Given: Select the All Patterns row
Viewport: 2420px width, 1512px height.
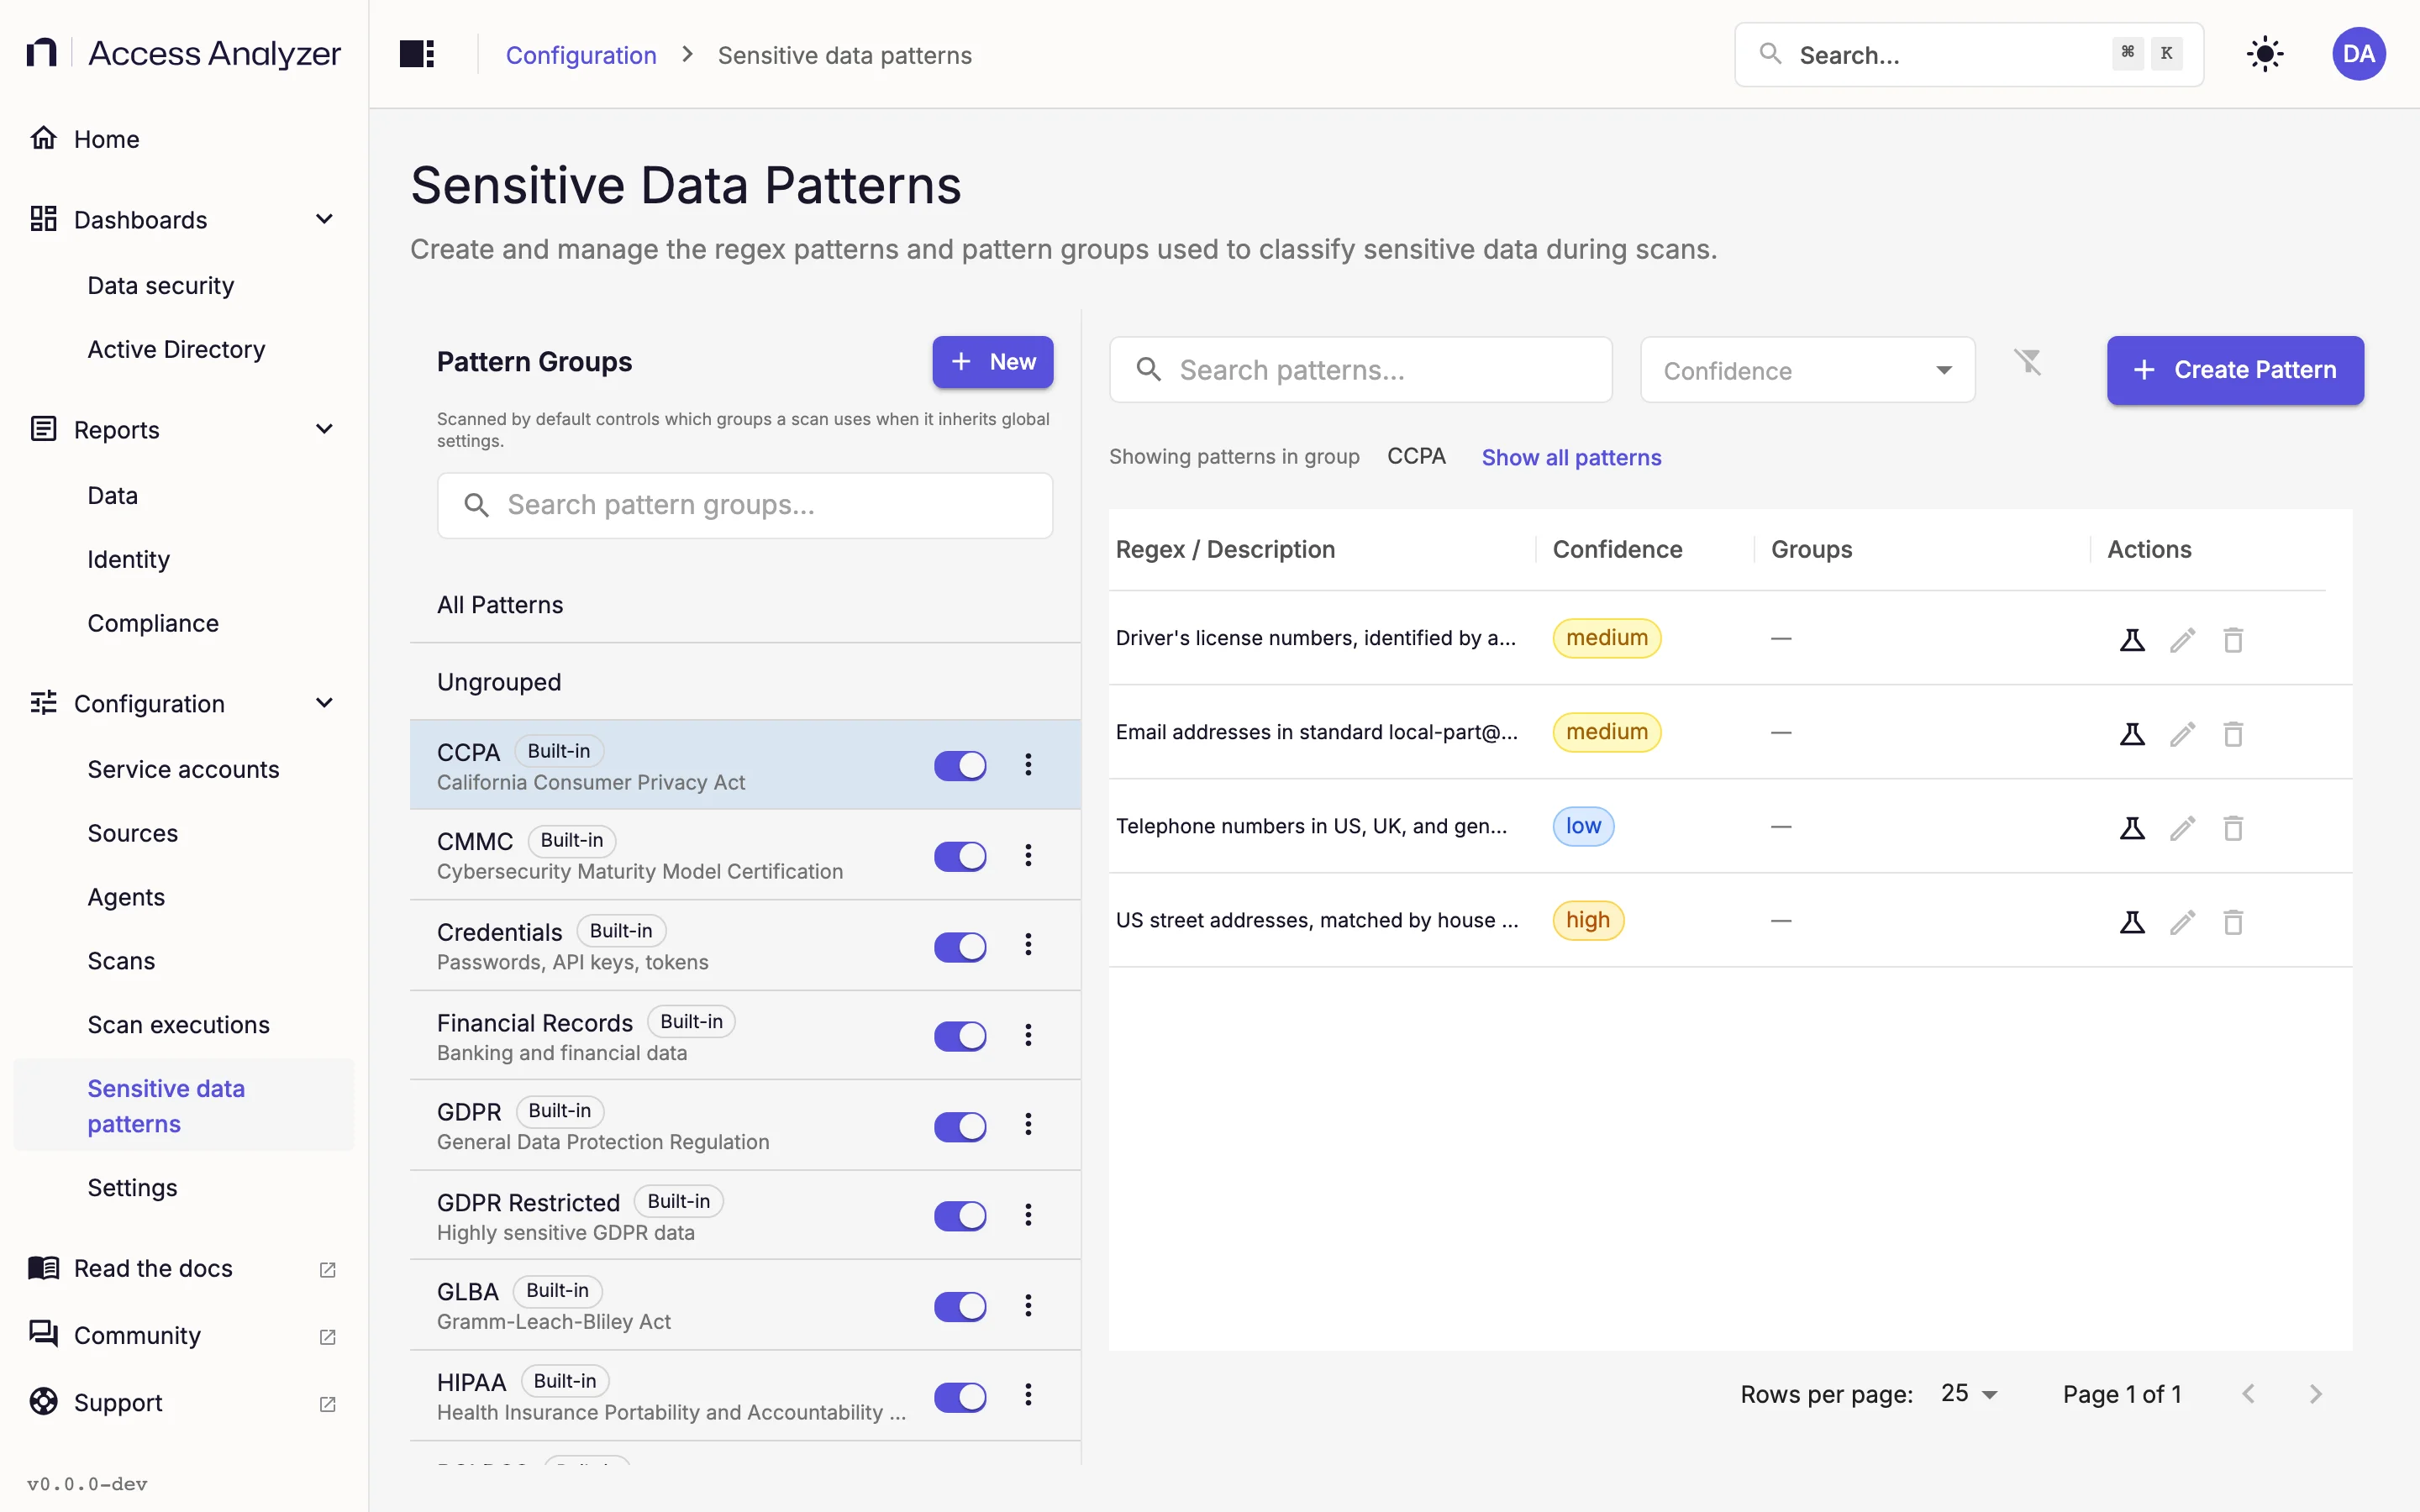Looking at the screenshot, I should (x=744, y=605).
